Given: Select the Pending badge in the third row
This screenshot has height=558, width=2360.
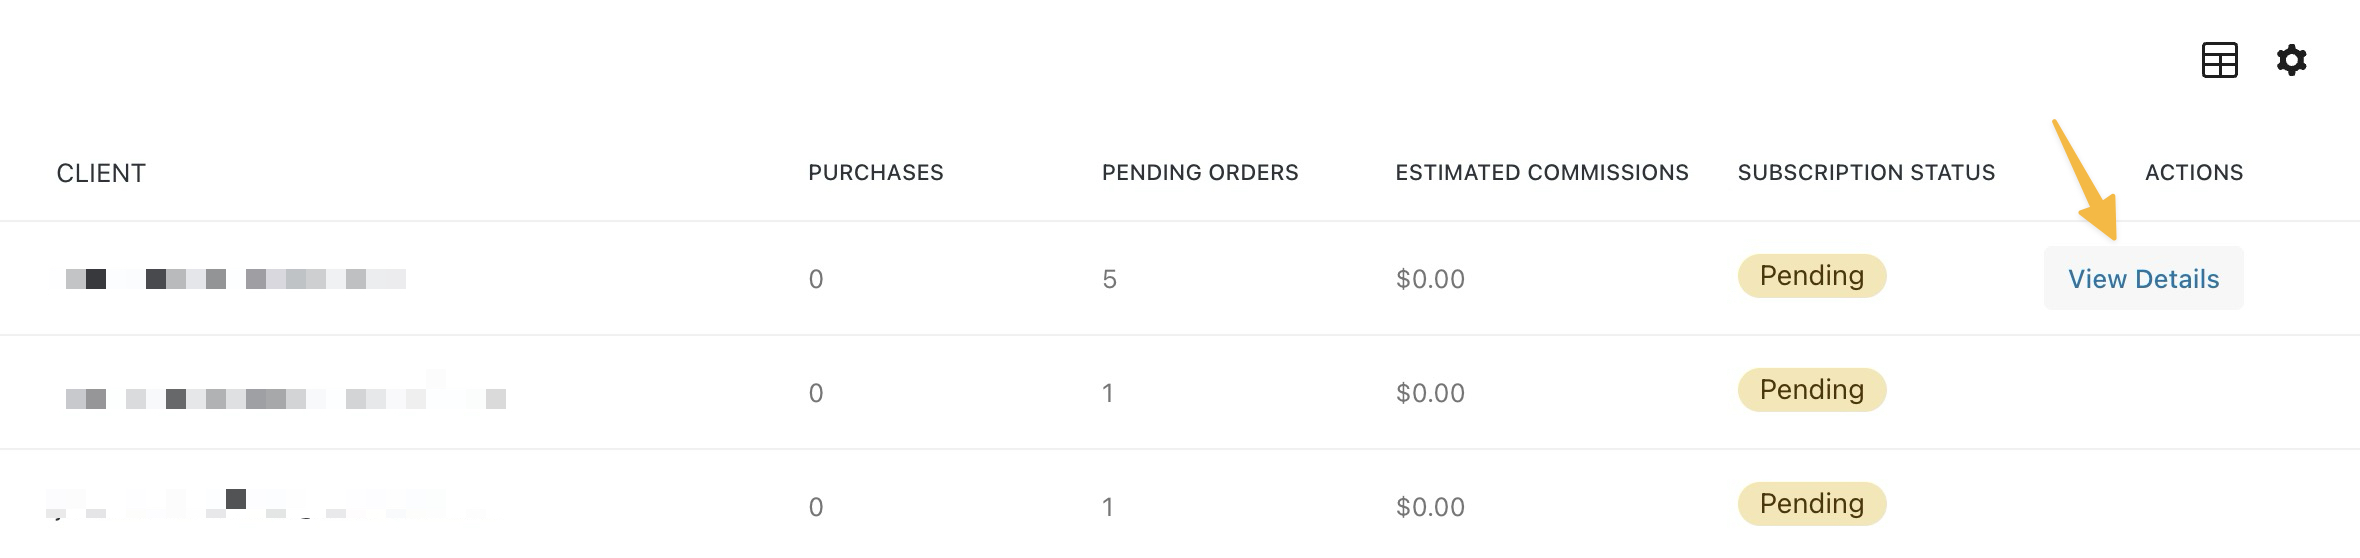Looking at the screenshot, I should tap(1811, 504).
